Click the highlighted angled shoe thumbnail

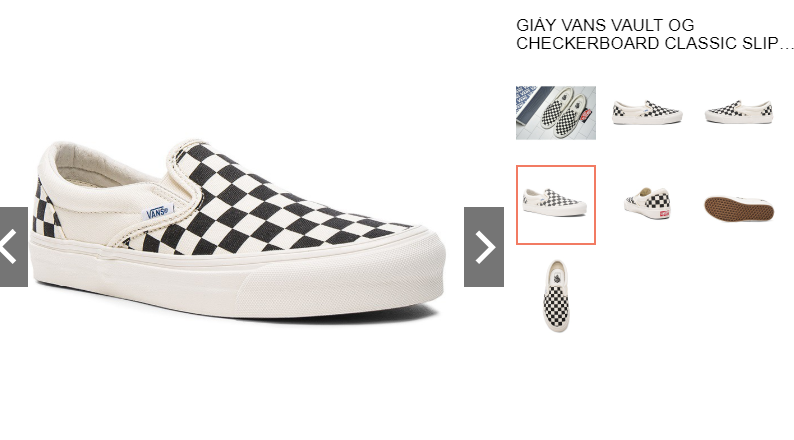click(x=555, y=205)
